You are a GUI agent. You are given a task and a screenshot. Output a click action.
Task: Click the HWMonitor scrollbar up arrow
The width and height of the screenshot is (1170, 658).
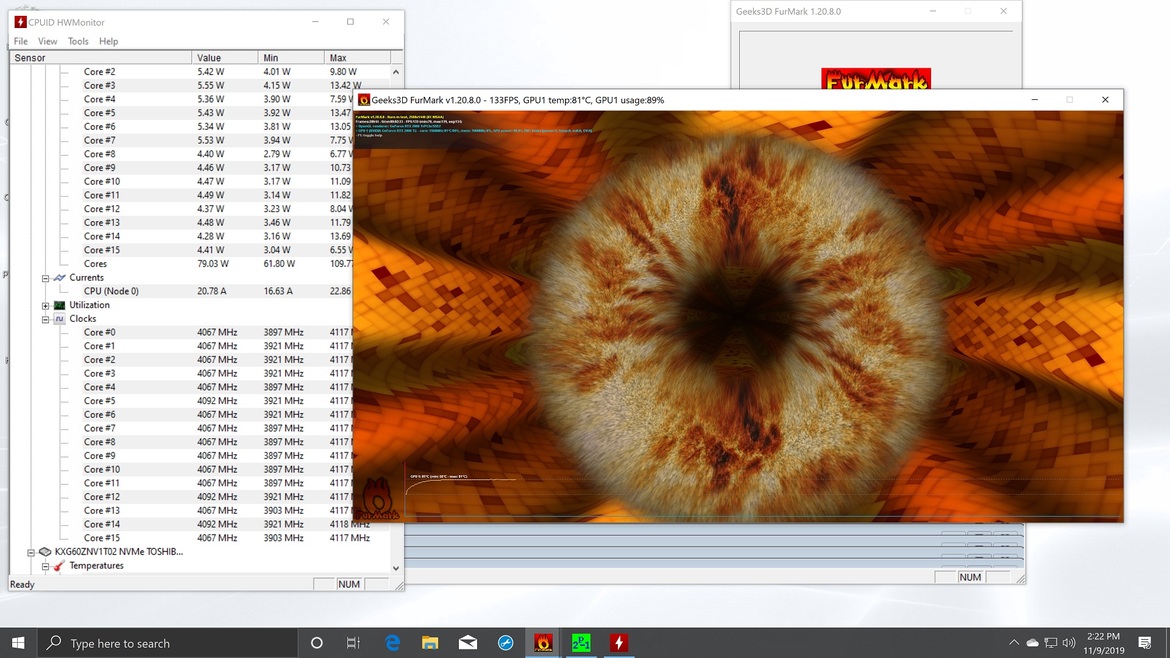pyautogui.click(x=396, y=72)
